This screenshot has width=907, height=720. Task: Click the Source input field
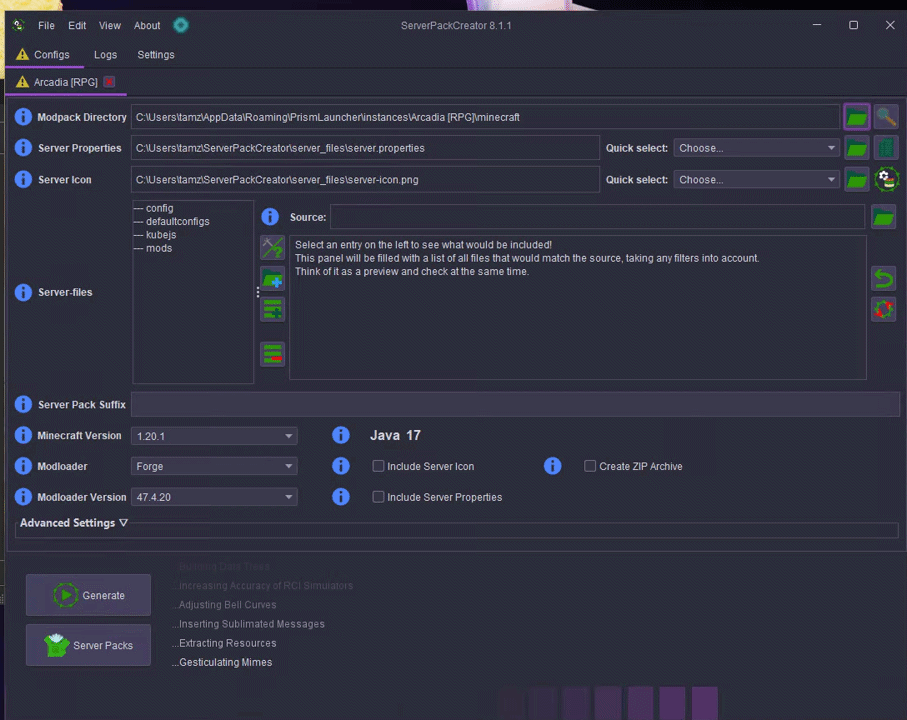pyautogui.click(x=598, y=217)
